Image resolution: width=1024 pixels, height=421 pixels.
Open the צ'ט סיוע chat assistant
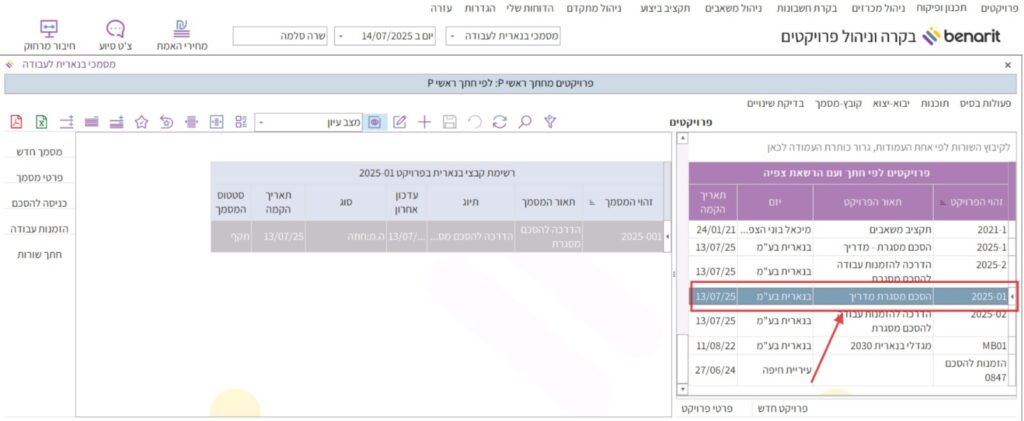(x=115, y=36)
